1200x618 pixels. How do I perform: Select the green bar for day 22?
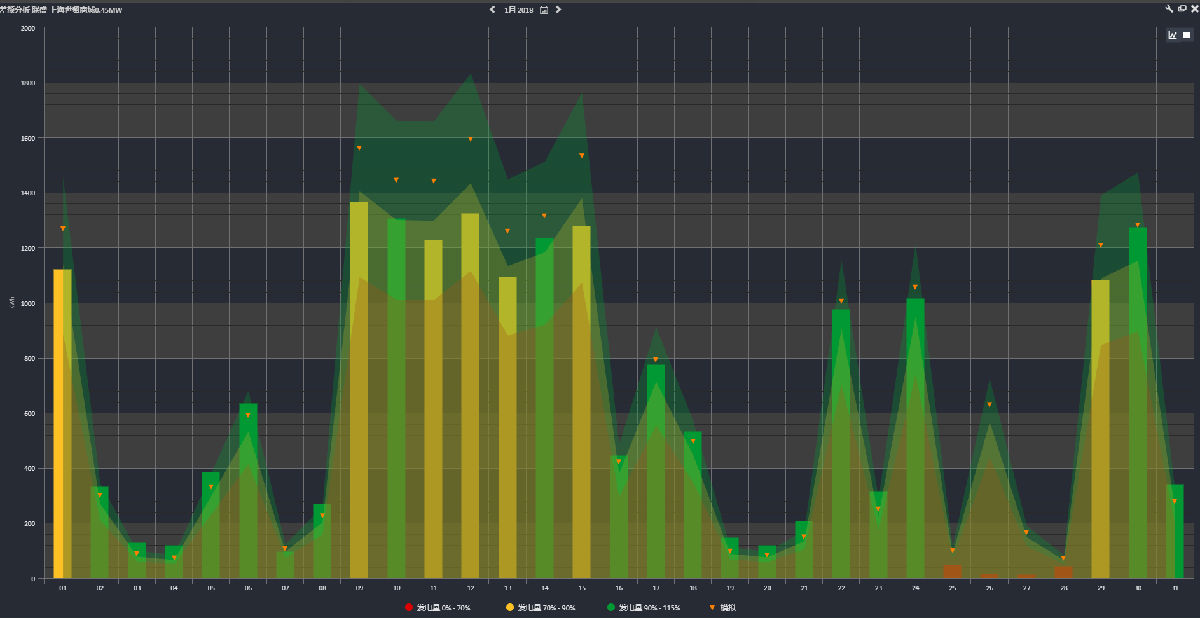(841, 444)
